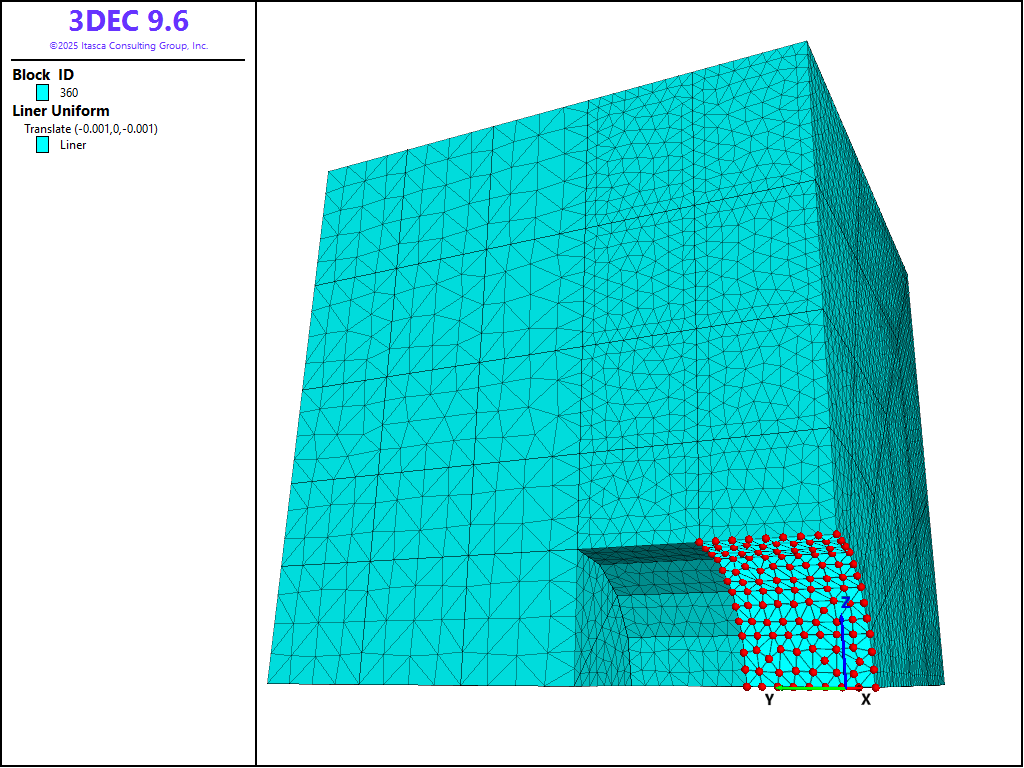Open the Itasca Consulting Group copyright link
This screenshot has height=768, width=1024.
click(128, 46)
